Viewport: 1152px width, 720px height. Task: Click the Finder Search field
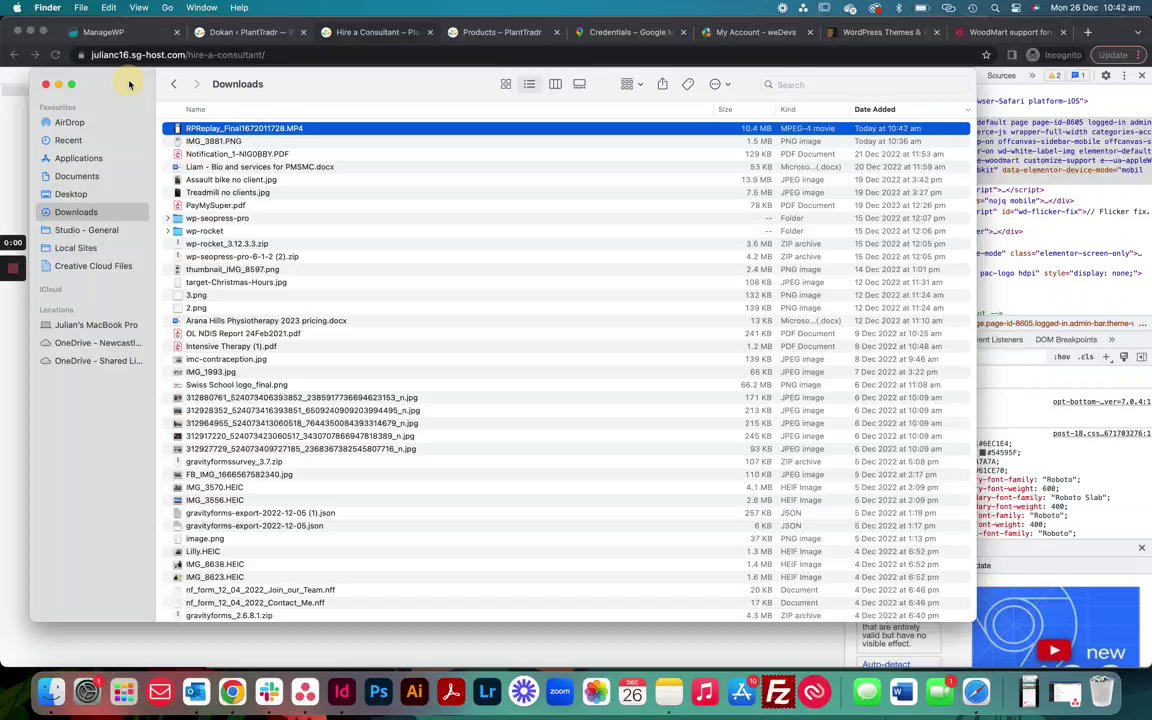pyautogui.click(x=865, y=84)
